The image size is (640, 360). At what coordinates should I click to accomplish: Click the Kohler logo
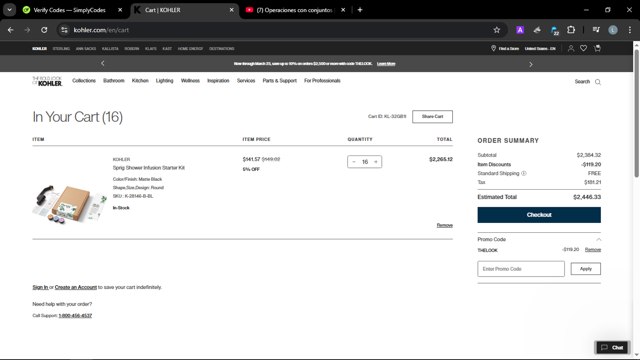47,81
